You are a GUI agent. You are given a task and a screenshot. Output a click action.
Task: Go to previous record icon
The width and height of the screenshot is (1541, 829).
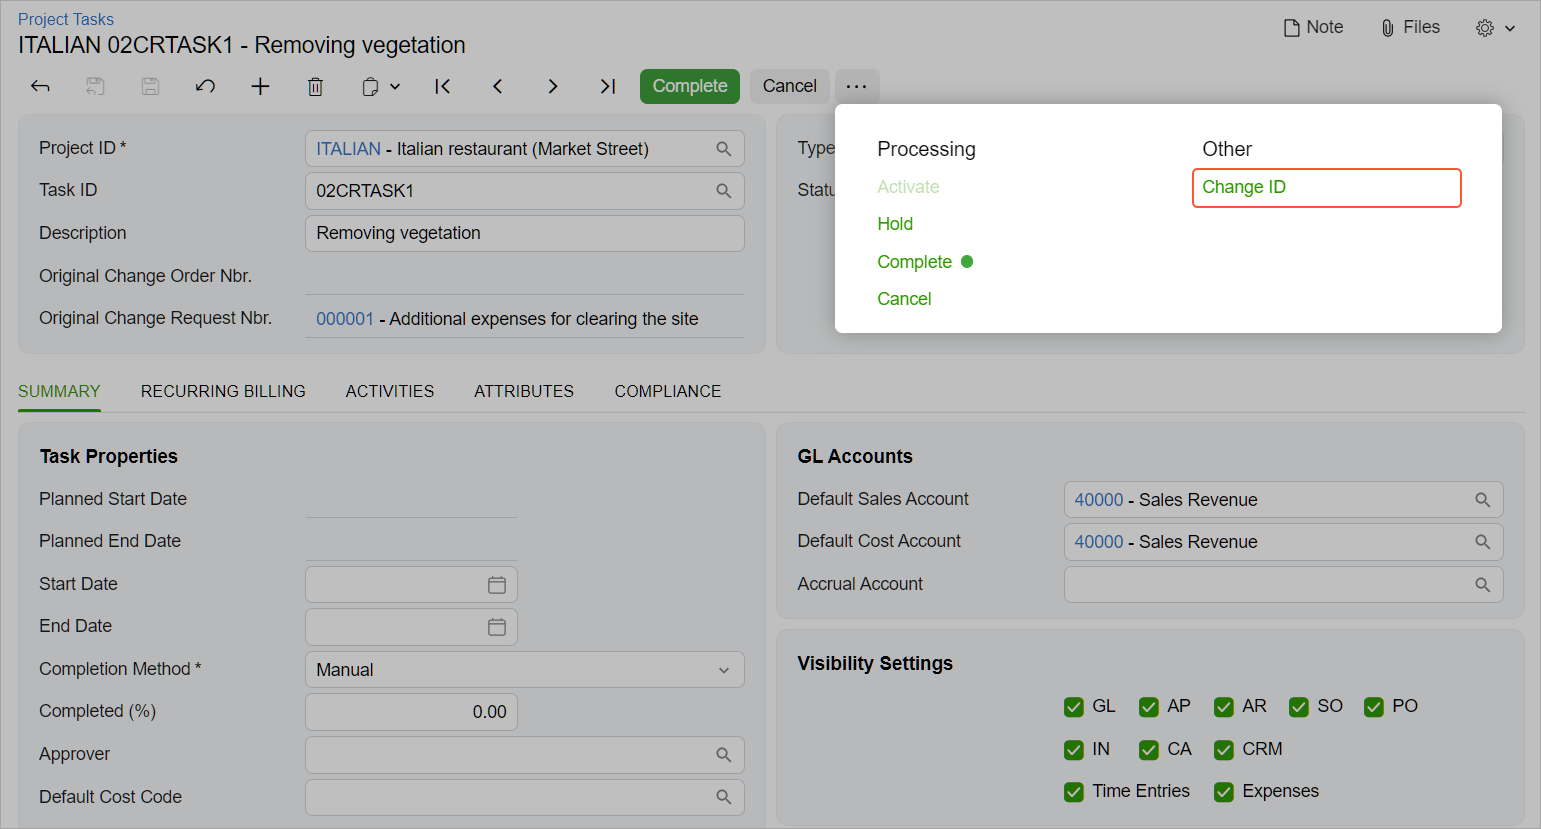pos(497,86)
